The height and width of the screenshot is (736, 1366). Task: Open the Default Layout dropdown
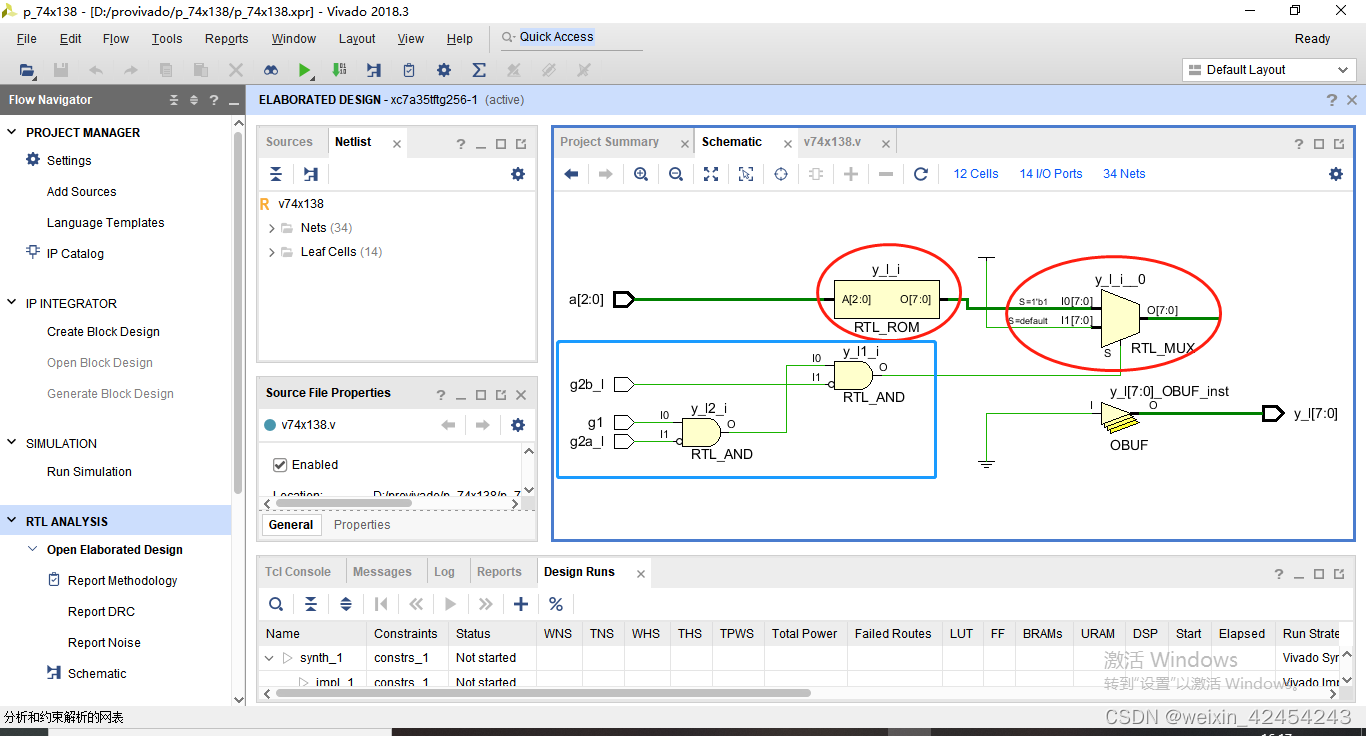pyautogui.click(x=1269, y=70)
